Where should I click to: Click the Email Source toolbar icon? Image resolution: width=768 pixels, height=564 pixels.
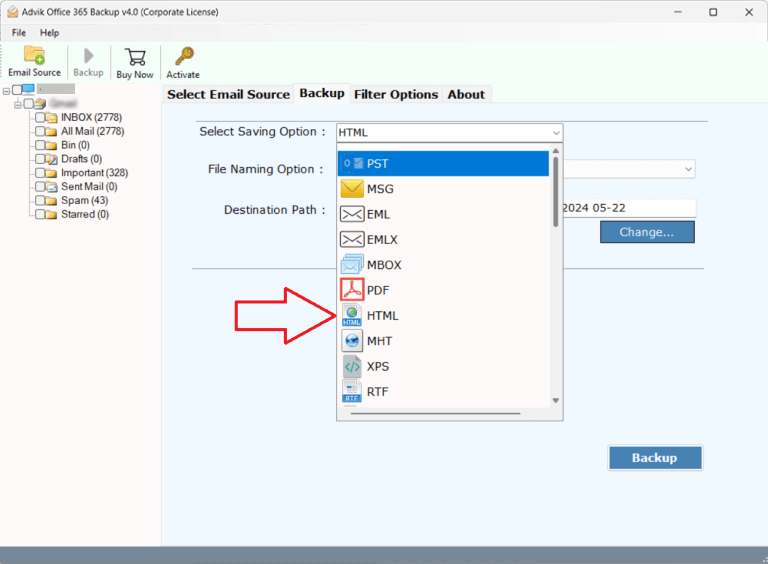[34, 55]
